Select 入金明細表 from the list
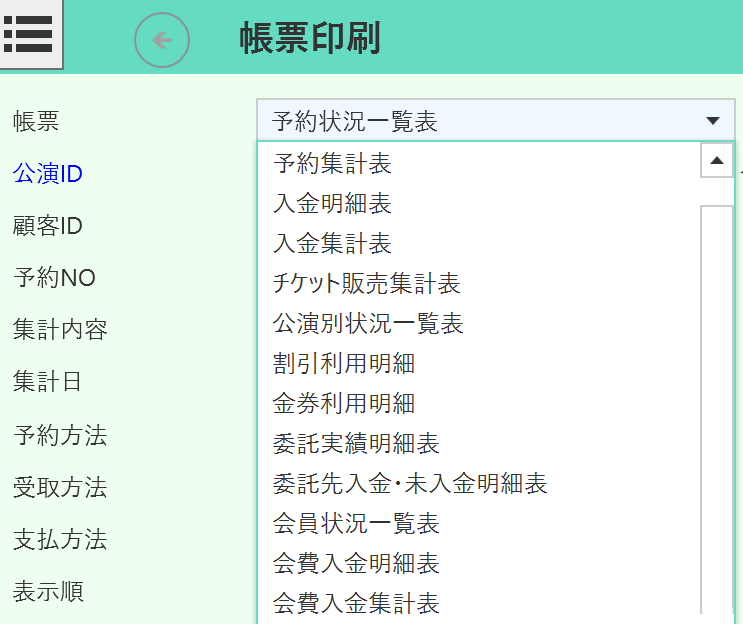 [332, 204]
